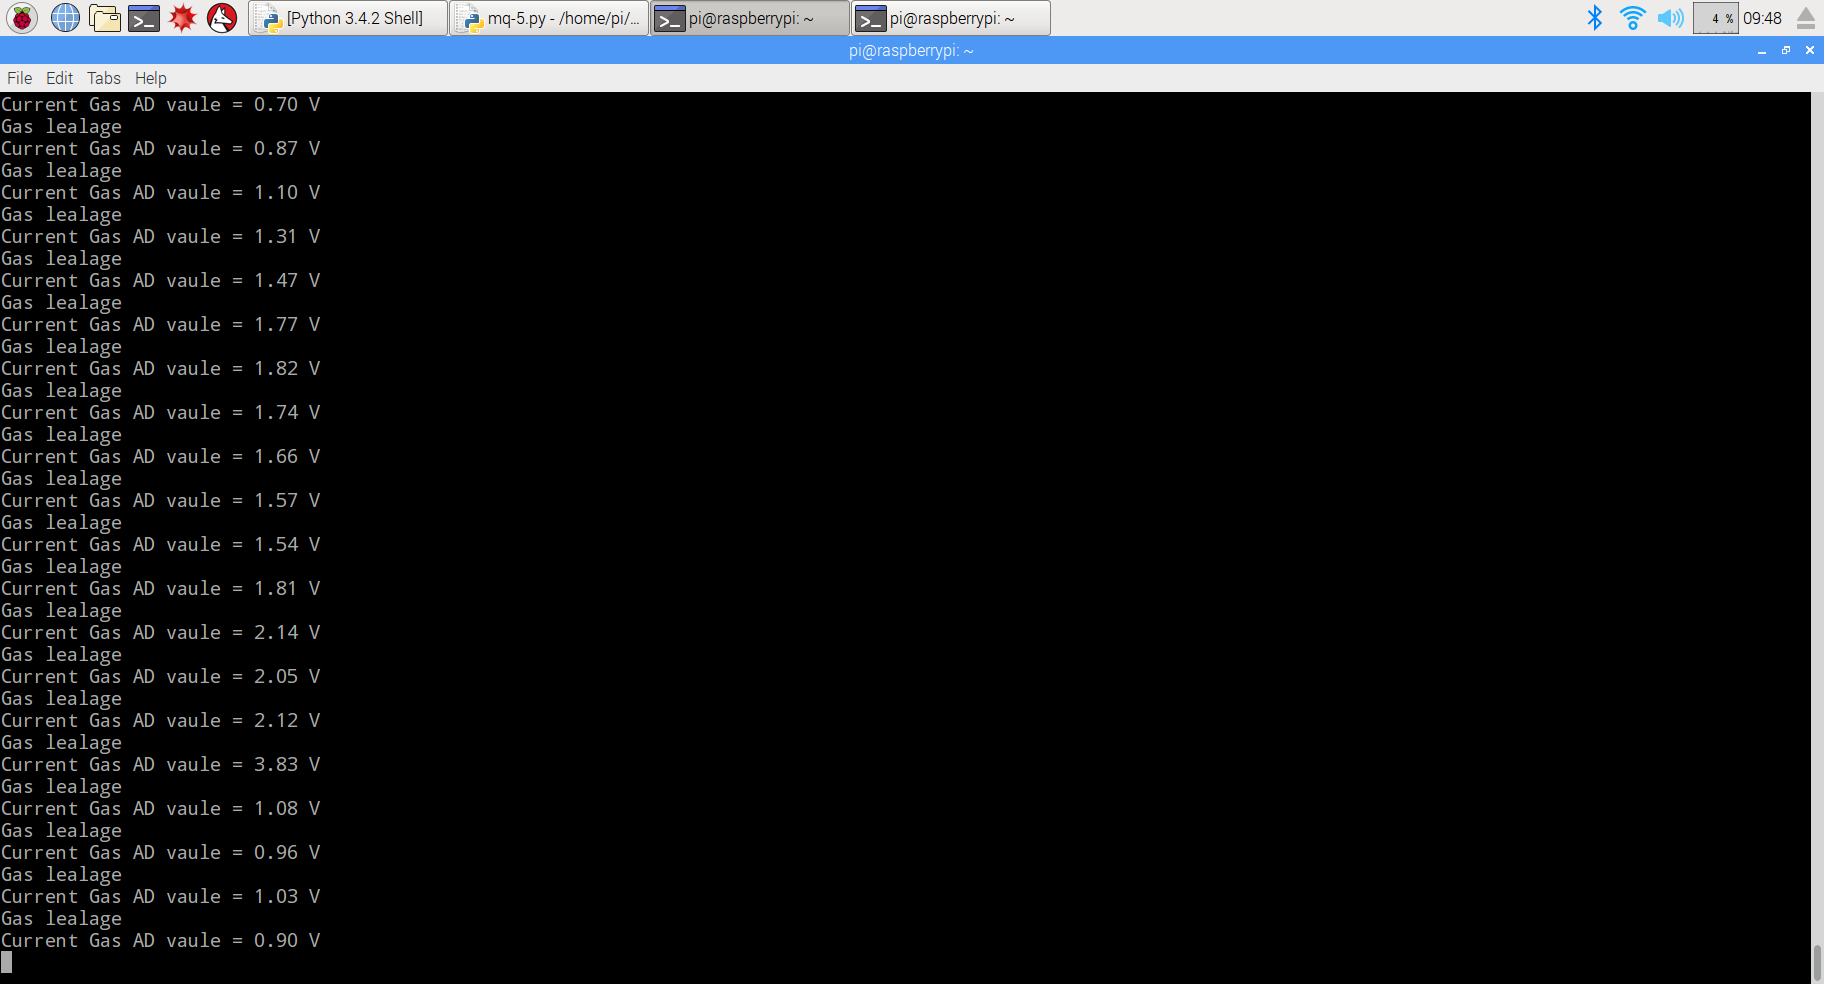The height and width of the screenshot is (984, 1824).
Task: Launch the web browser globe icon
Action: point(65,17)
